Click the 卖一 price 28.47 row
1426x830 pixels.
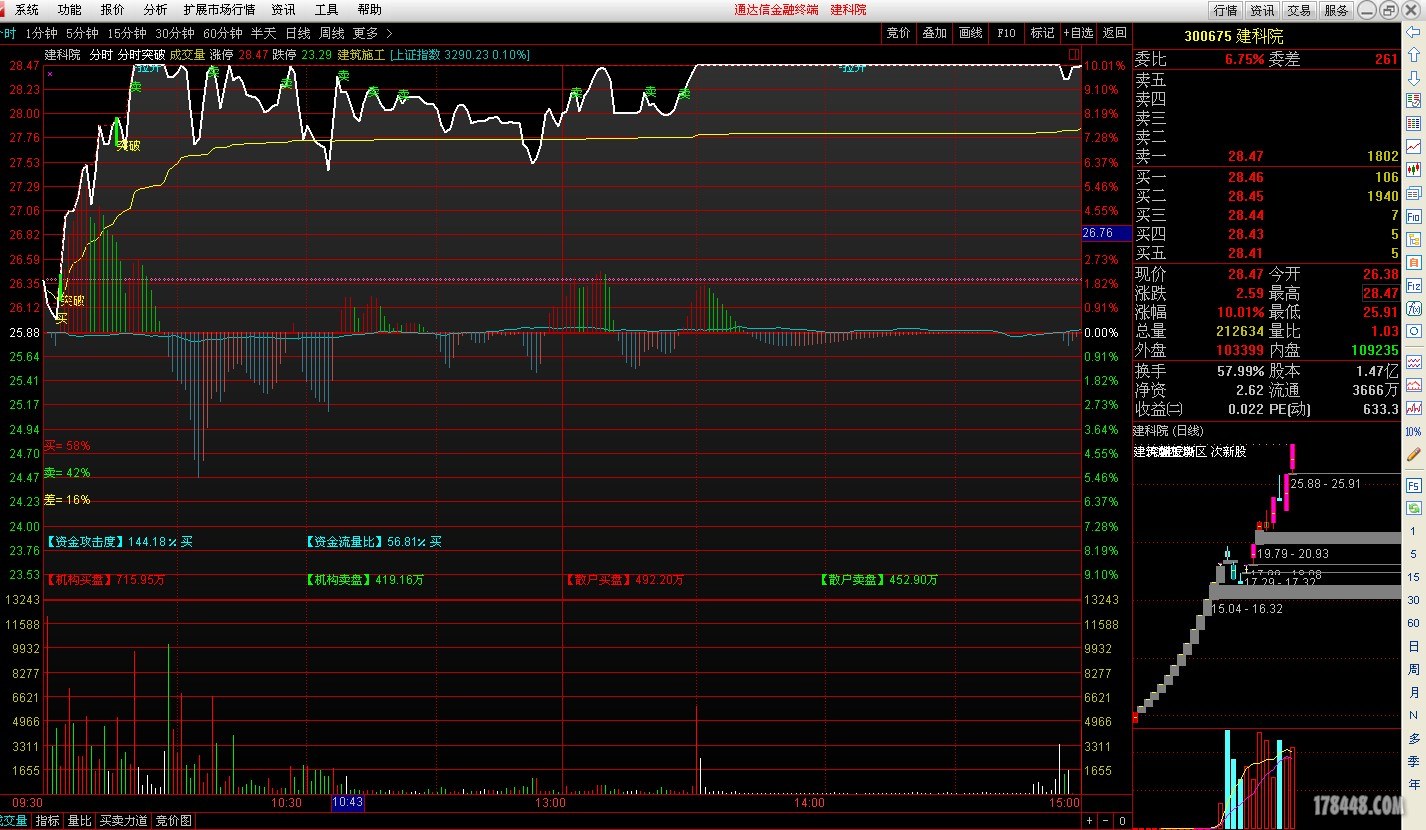[1268, 157]
